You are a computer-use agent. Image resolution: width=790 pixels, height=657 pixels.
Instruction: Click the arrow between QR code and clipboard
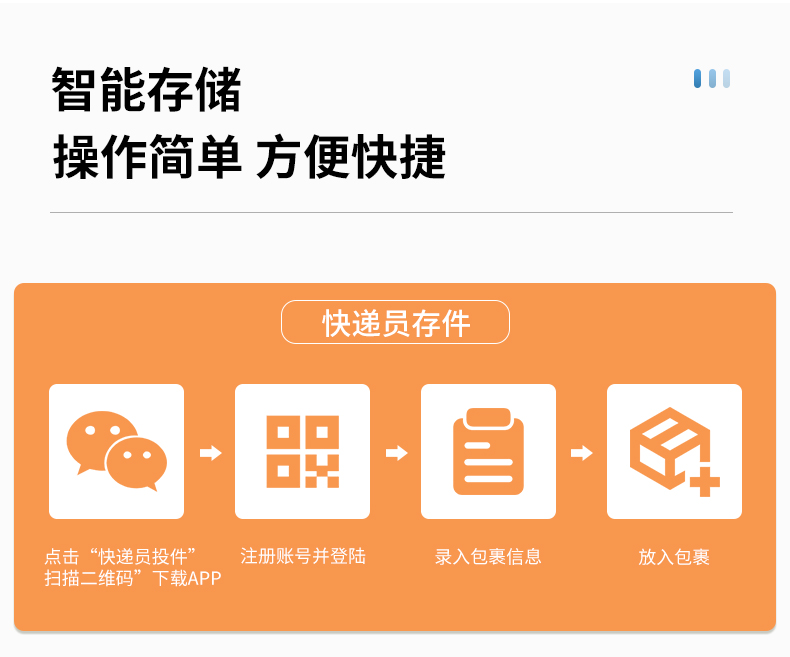pyautogui.click(x=397, y=453)
